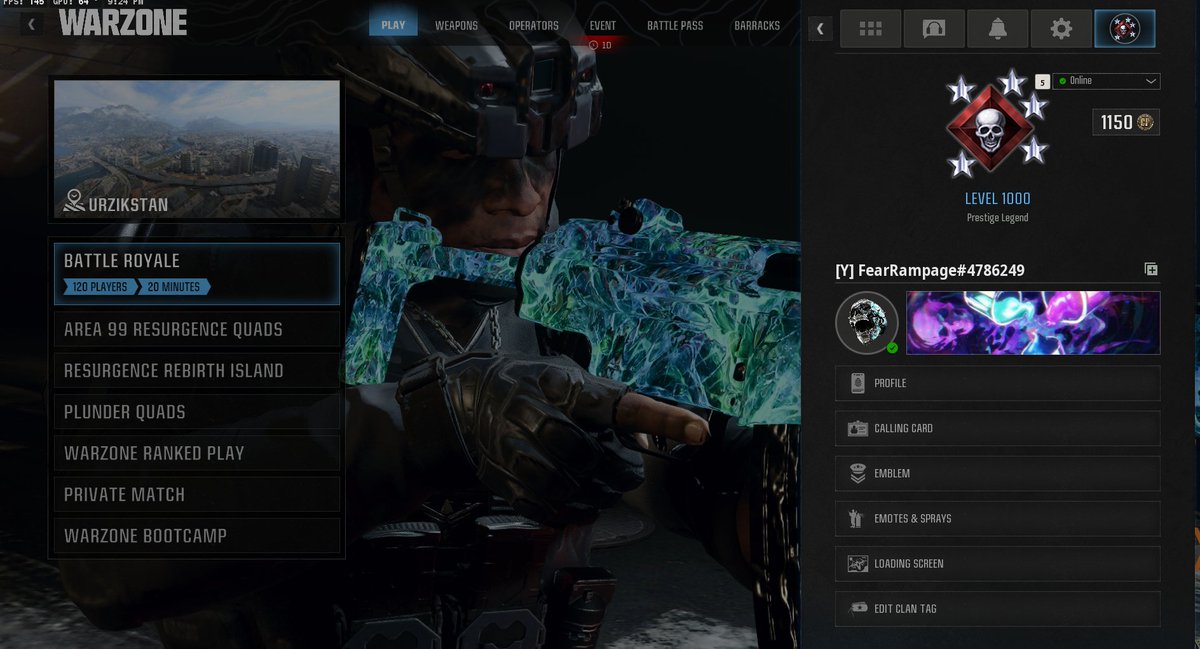The width and height of the screenshot is (1200, 649).
Task: Switch to the Battle Pass tab
Action: click(x=676, y=25)
